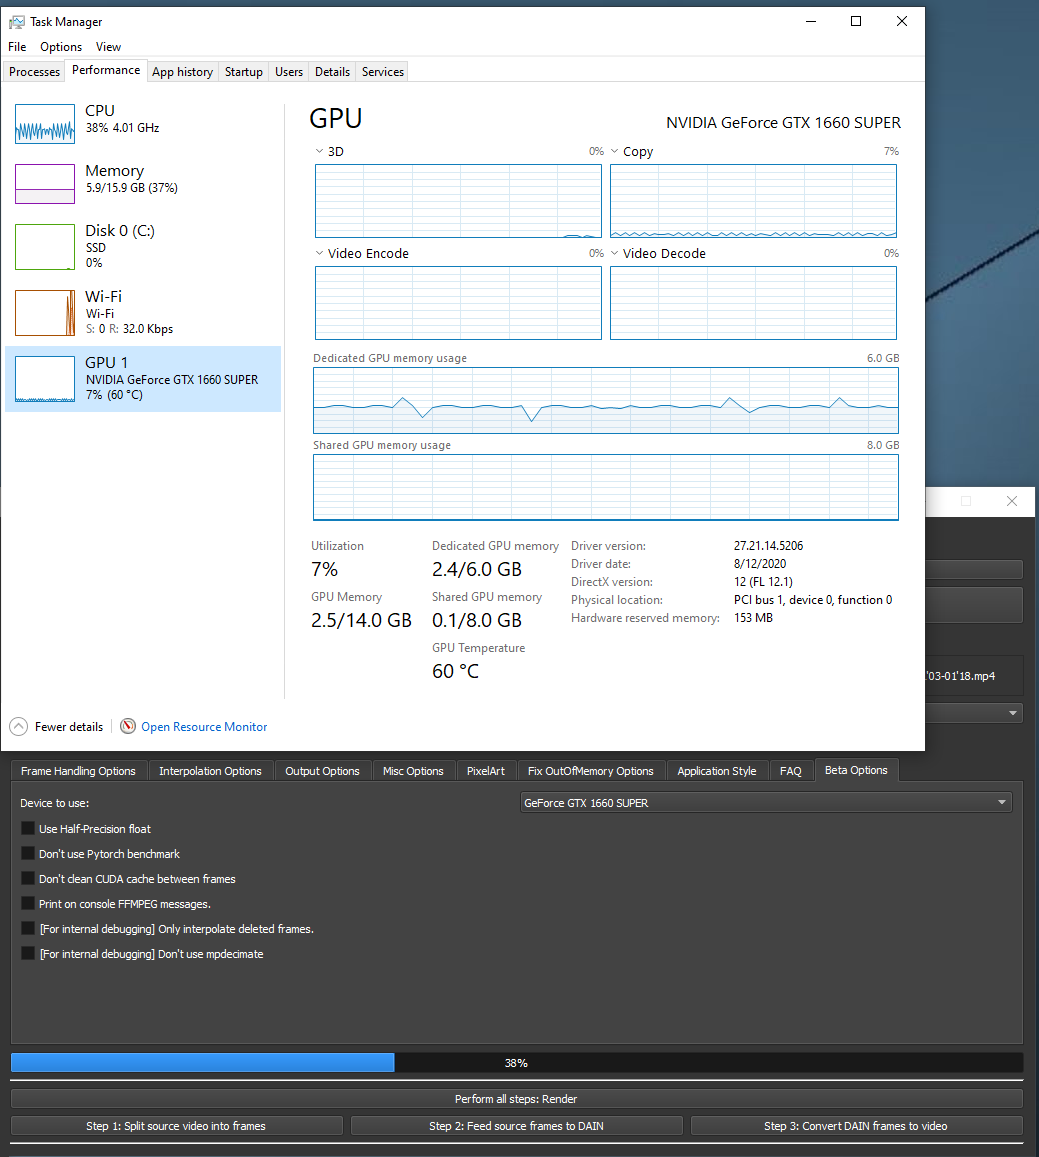Click Perform all steps: Render button
This screenshot has height=1157, width=1039.
[517, 1099]
